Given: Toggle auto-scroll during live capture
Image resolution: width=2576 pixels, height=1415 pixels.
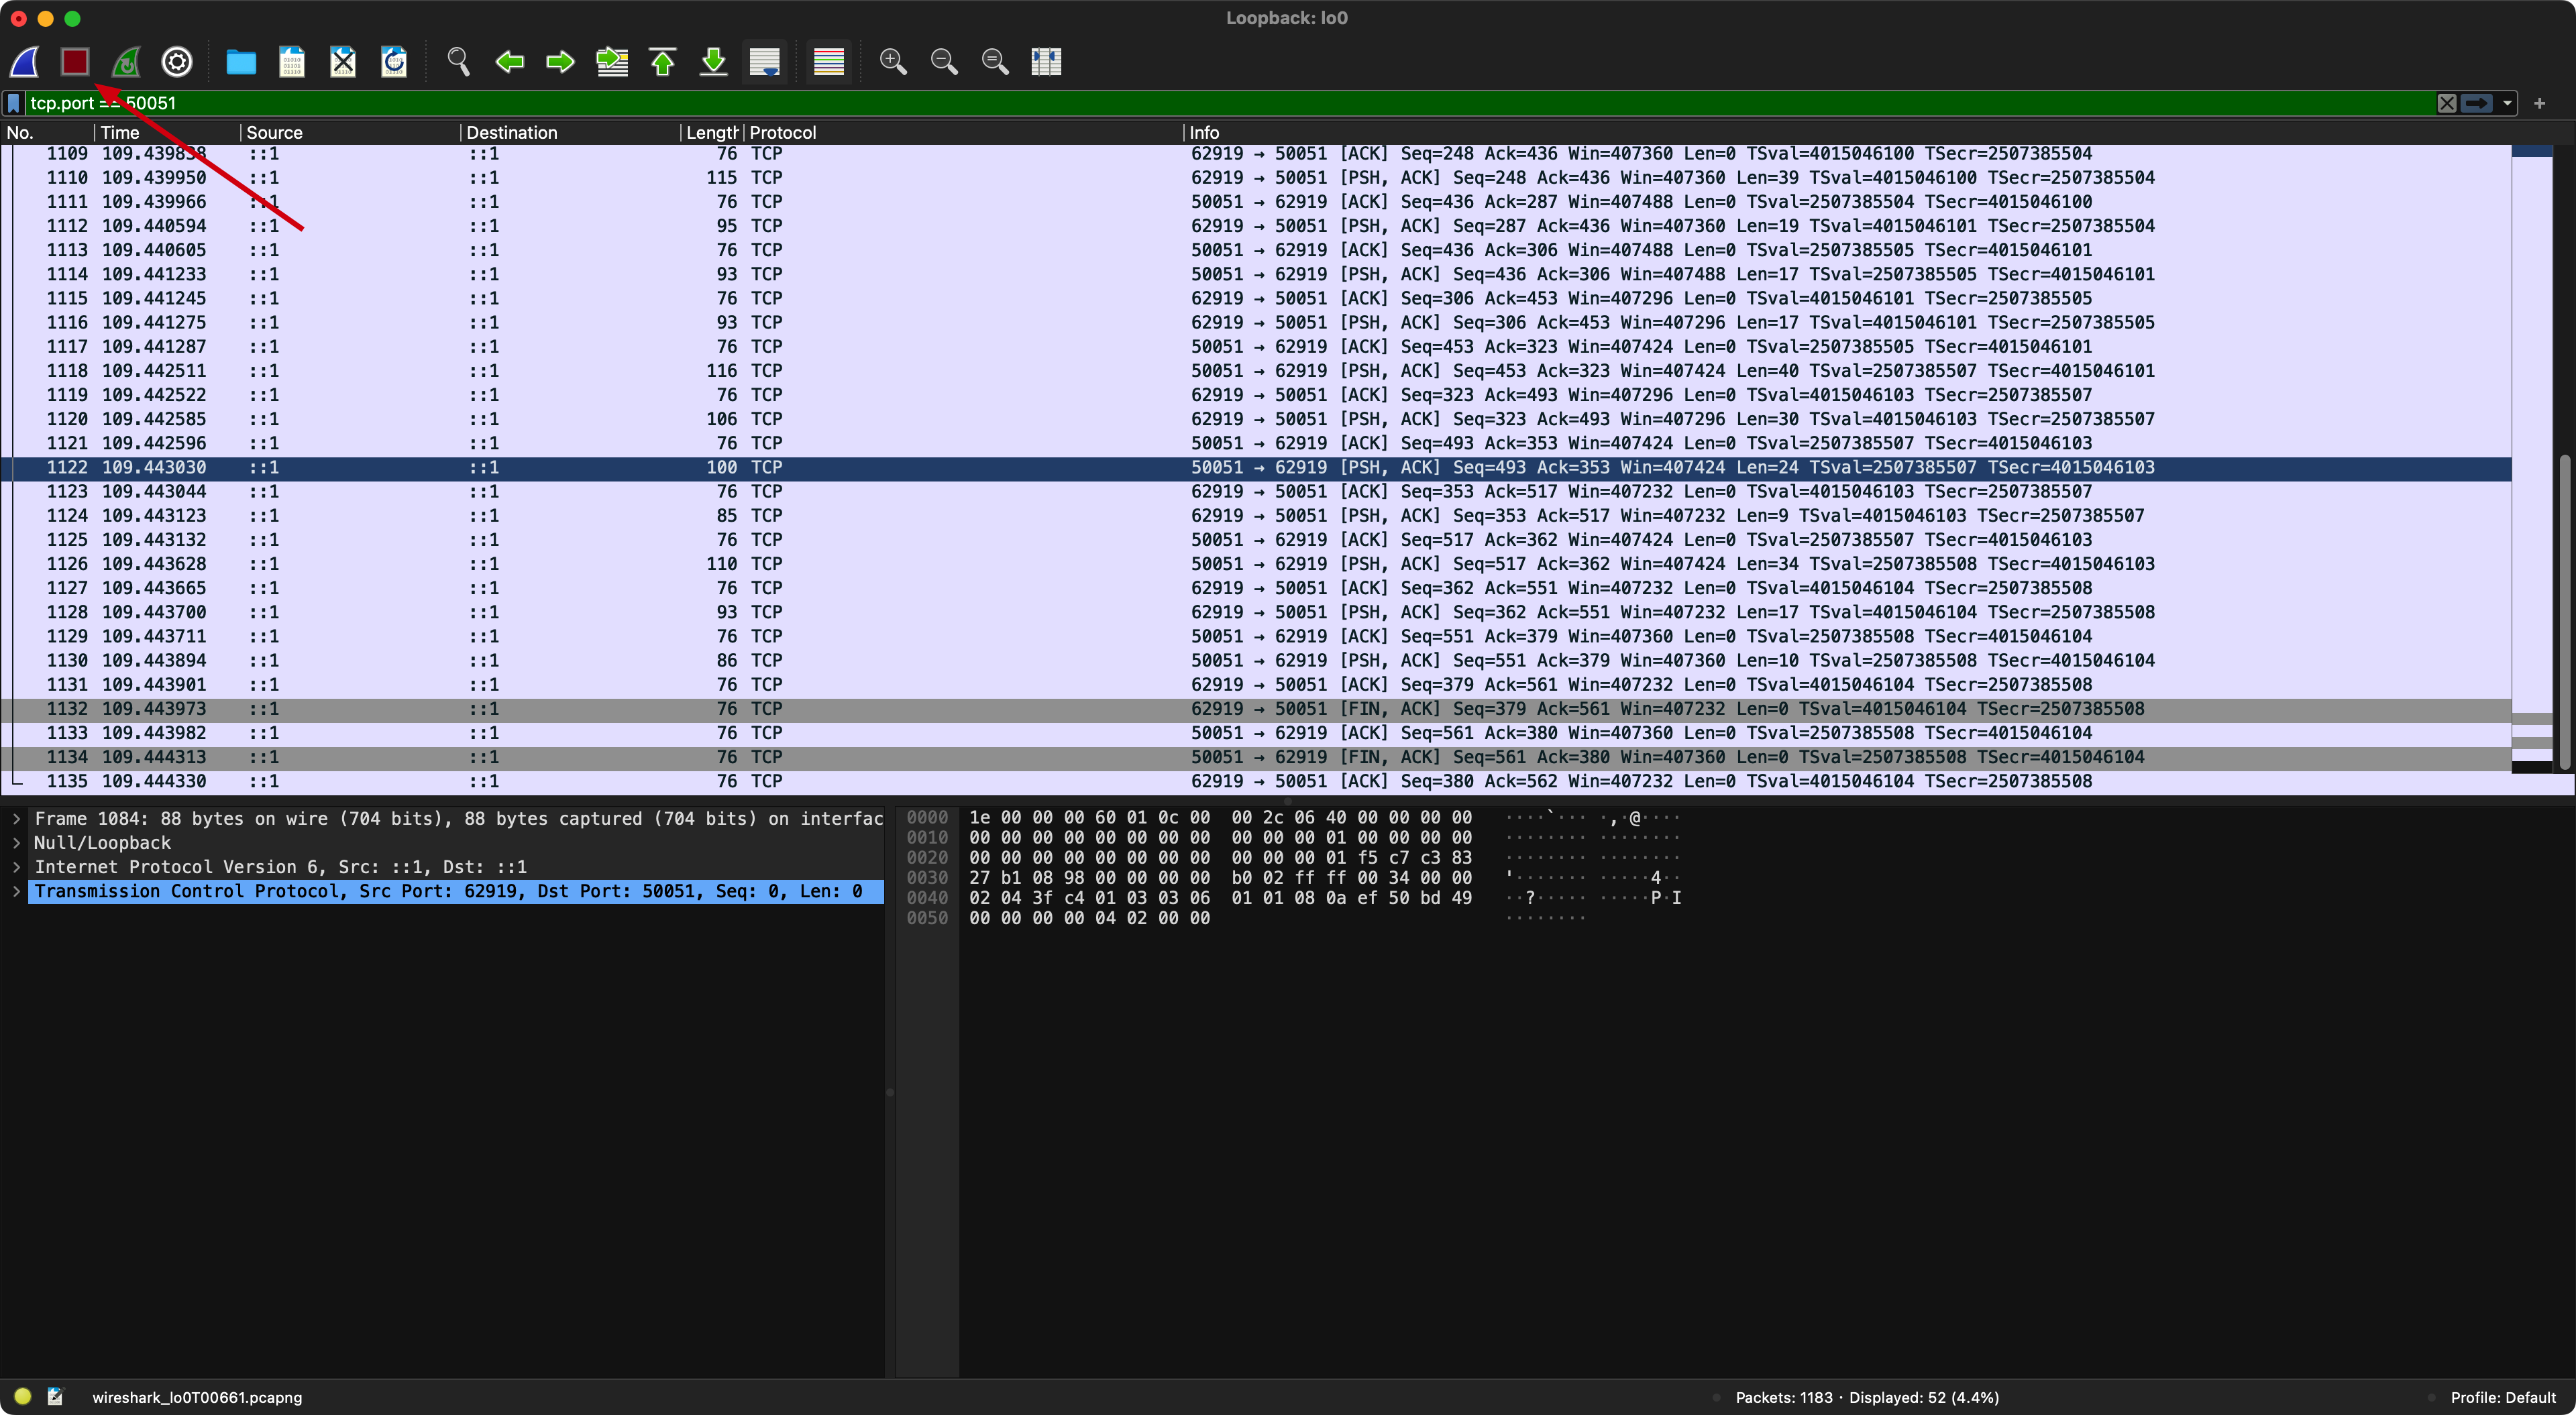Looking at the screenshot, I should click(765, 62).
